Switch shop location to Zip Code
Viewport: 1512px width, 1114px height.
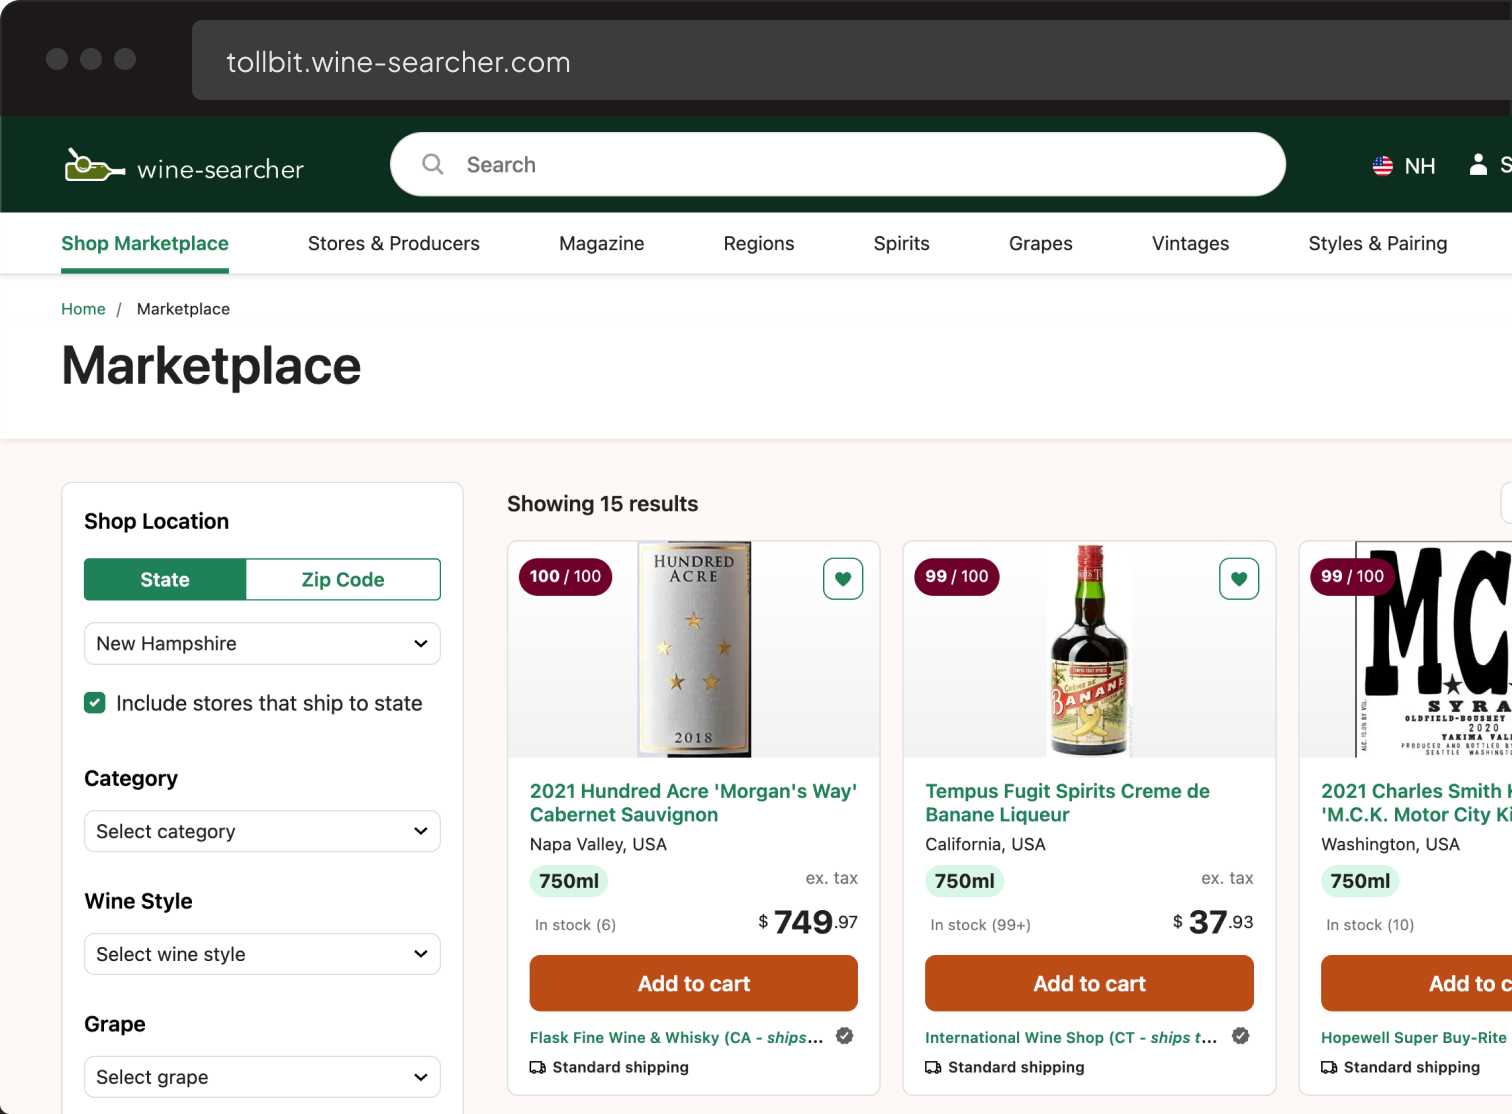point(343,580)
